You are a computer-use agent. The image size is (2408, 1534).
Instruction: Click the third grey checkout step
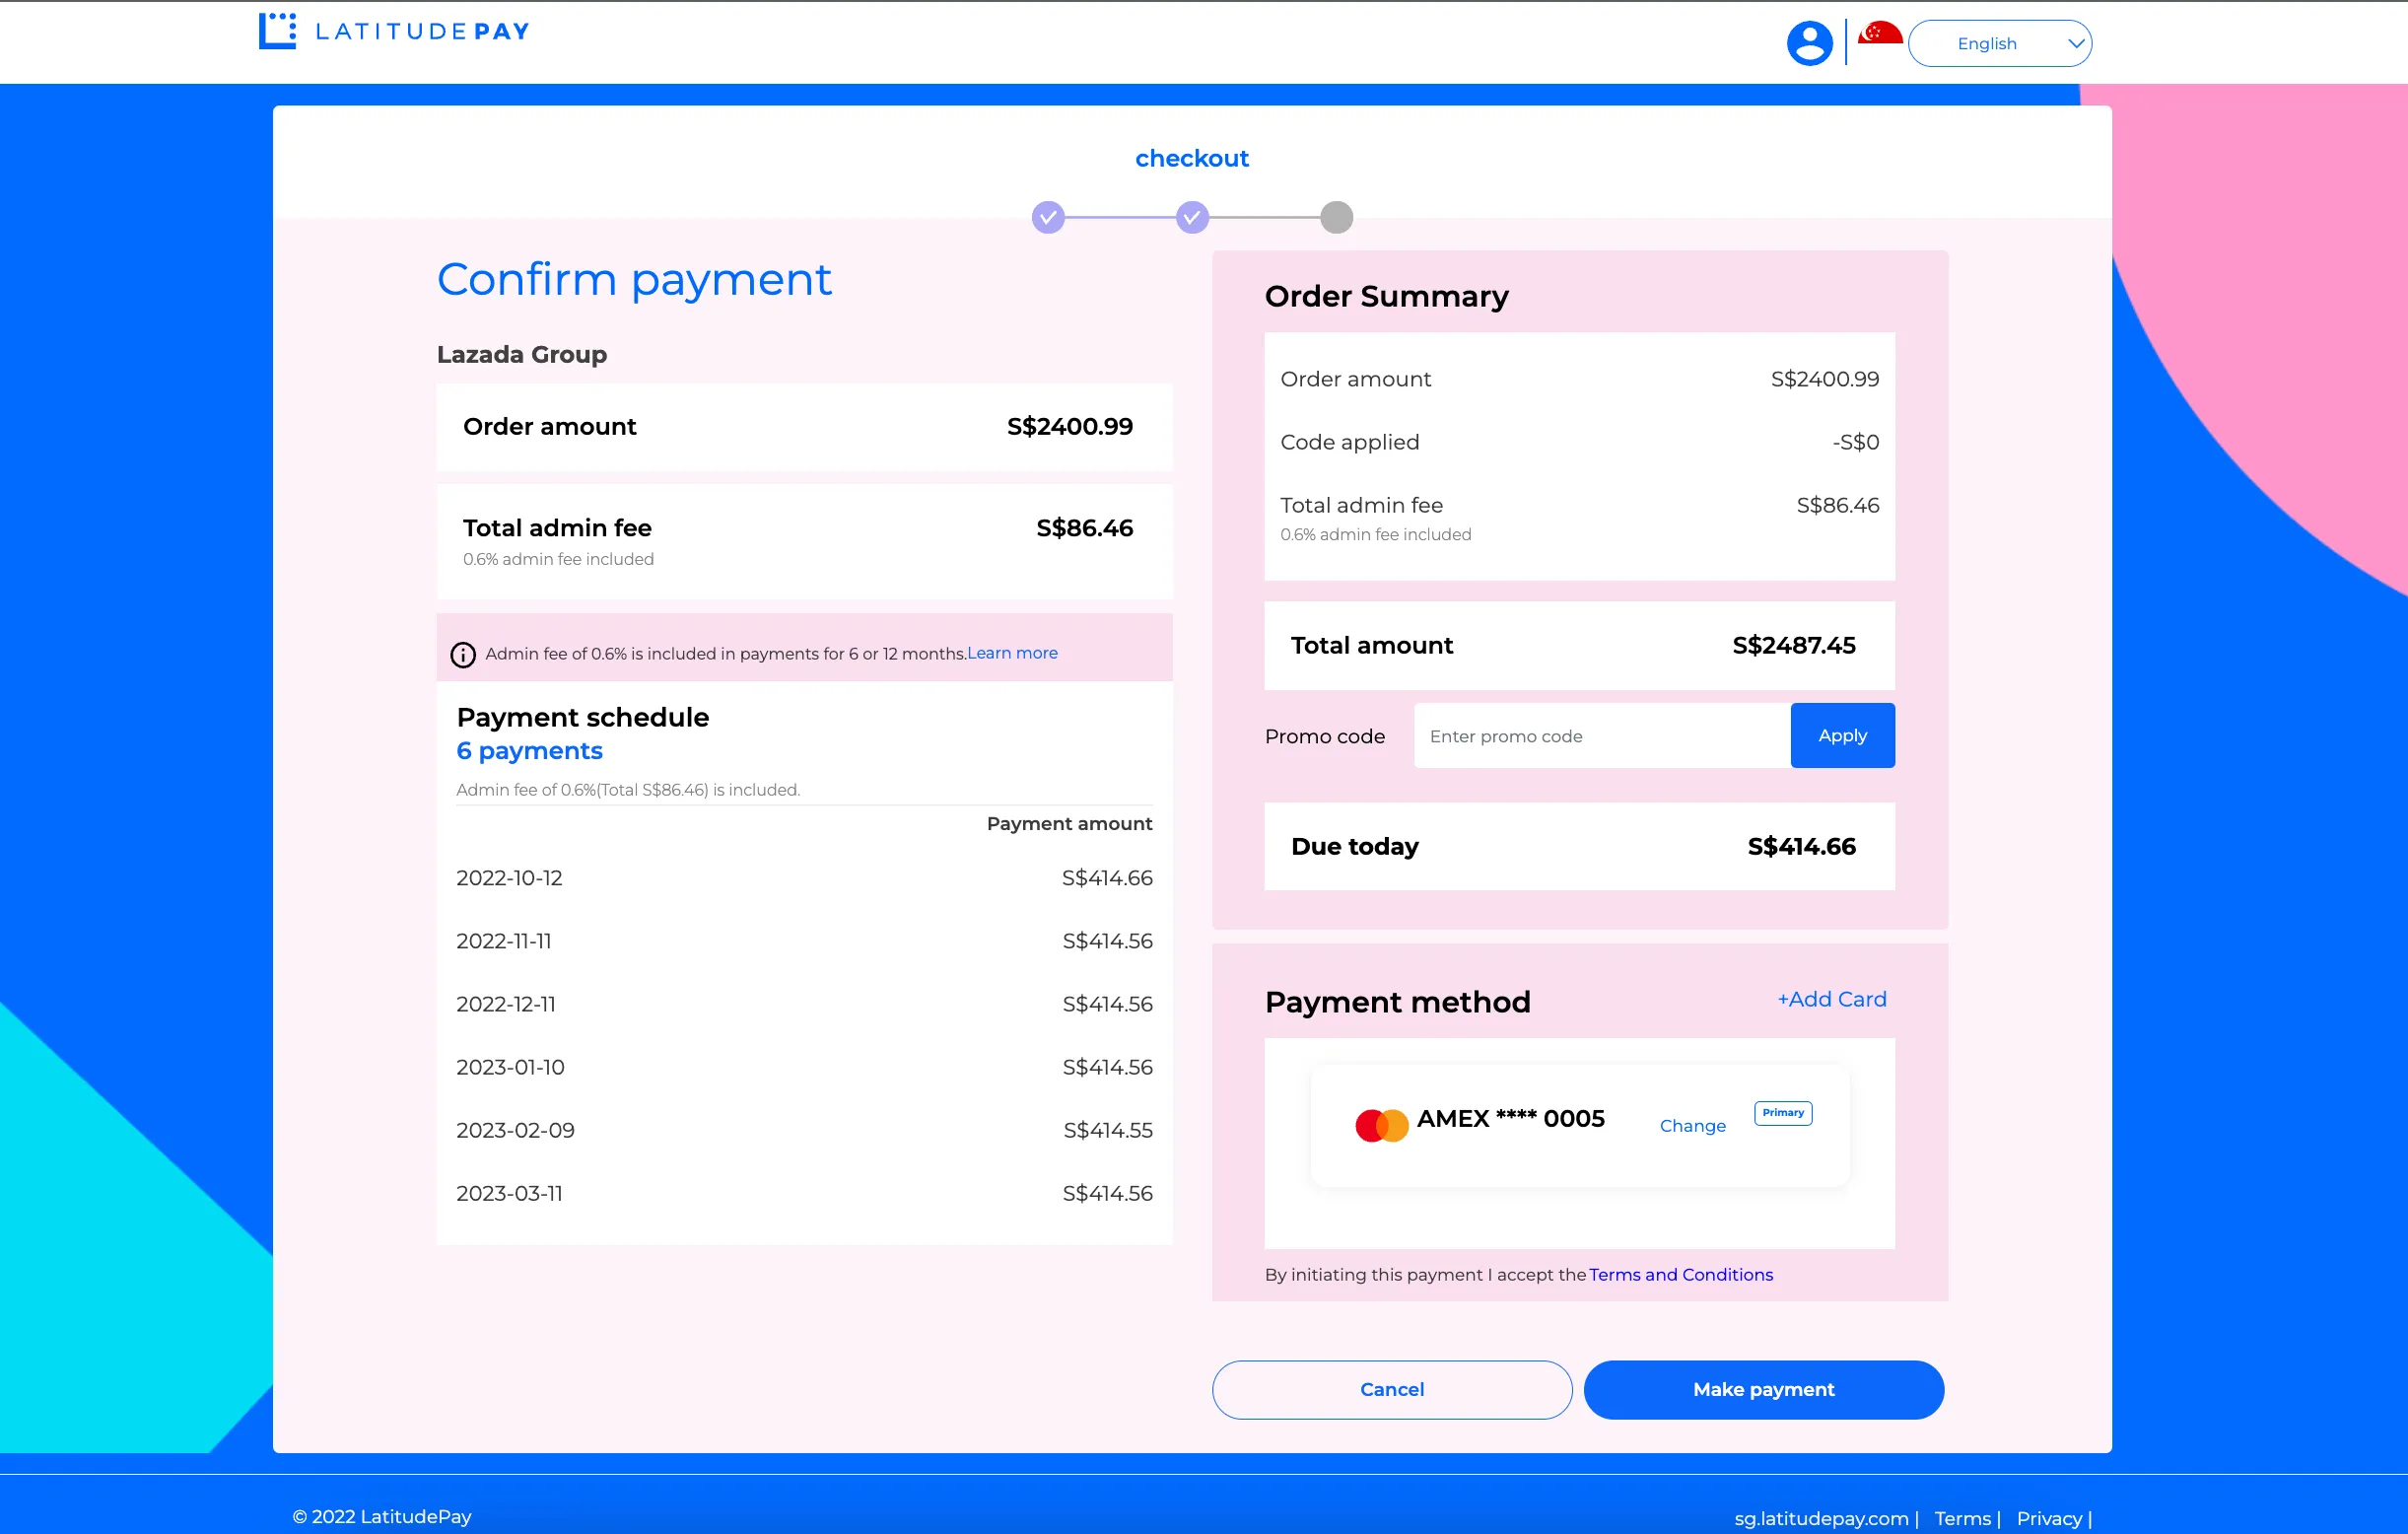pos(1336,217)
